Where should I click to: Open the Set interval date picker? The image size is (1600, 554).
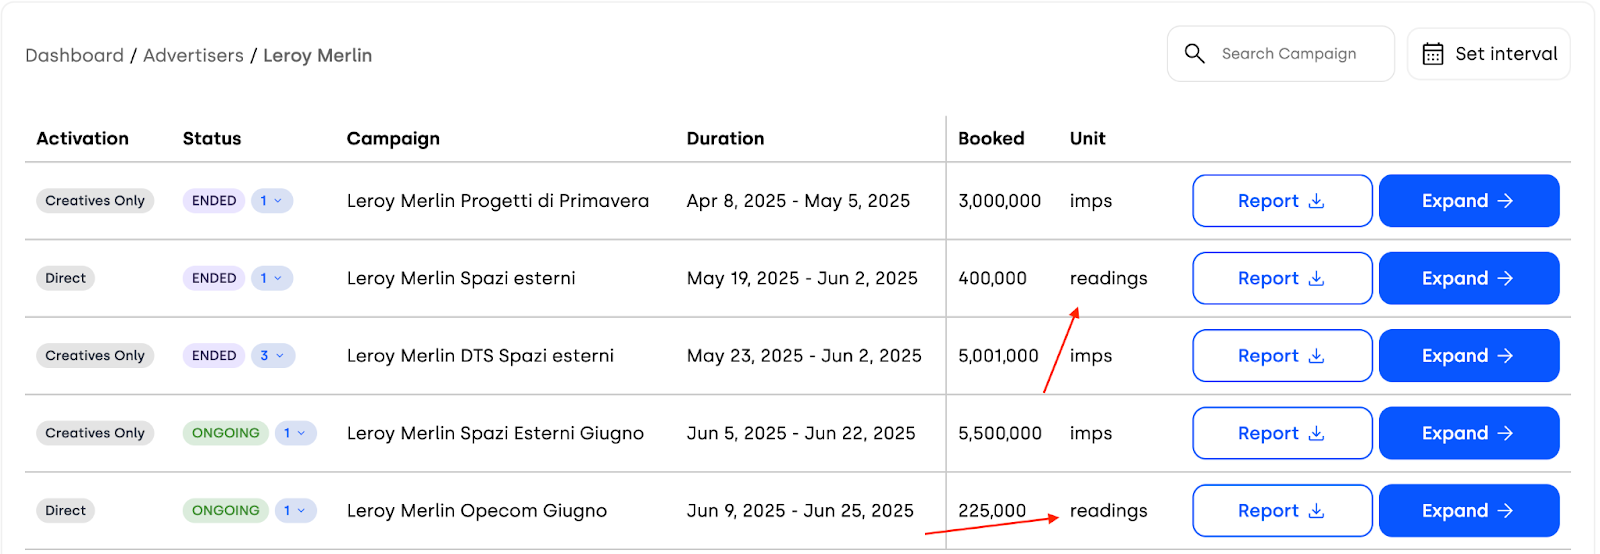point(1489,54)
